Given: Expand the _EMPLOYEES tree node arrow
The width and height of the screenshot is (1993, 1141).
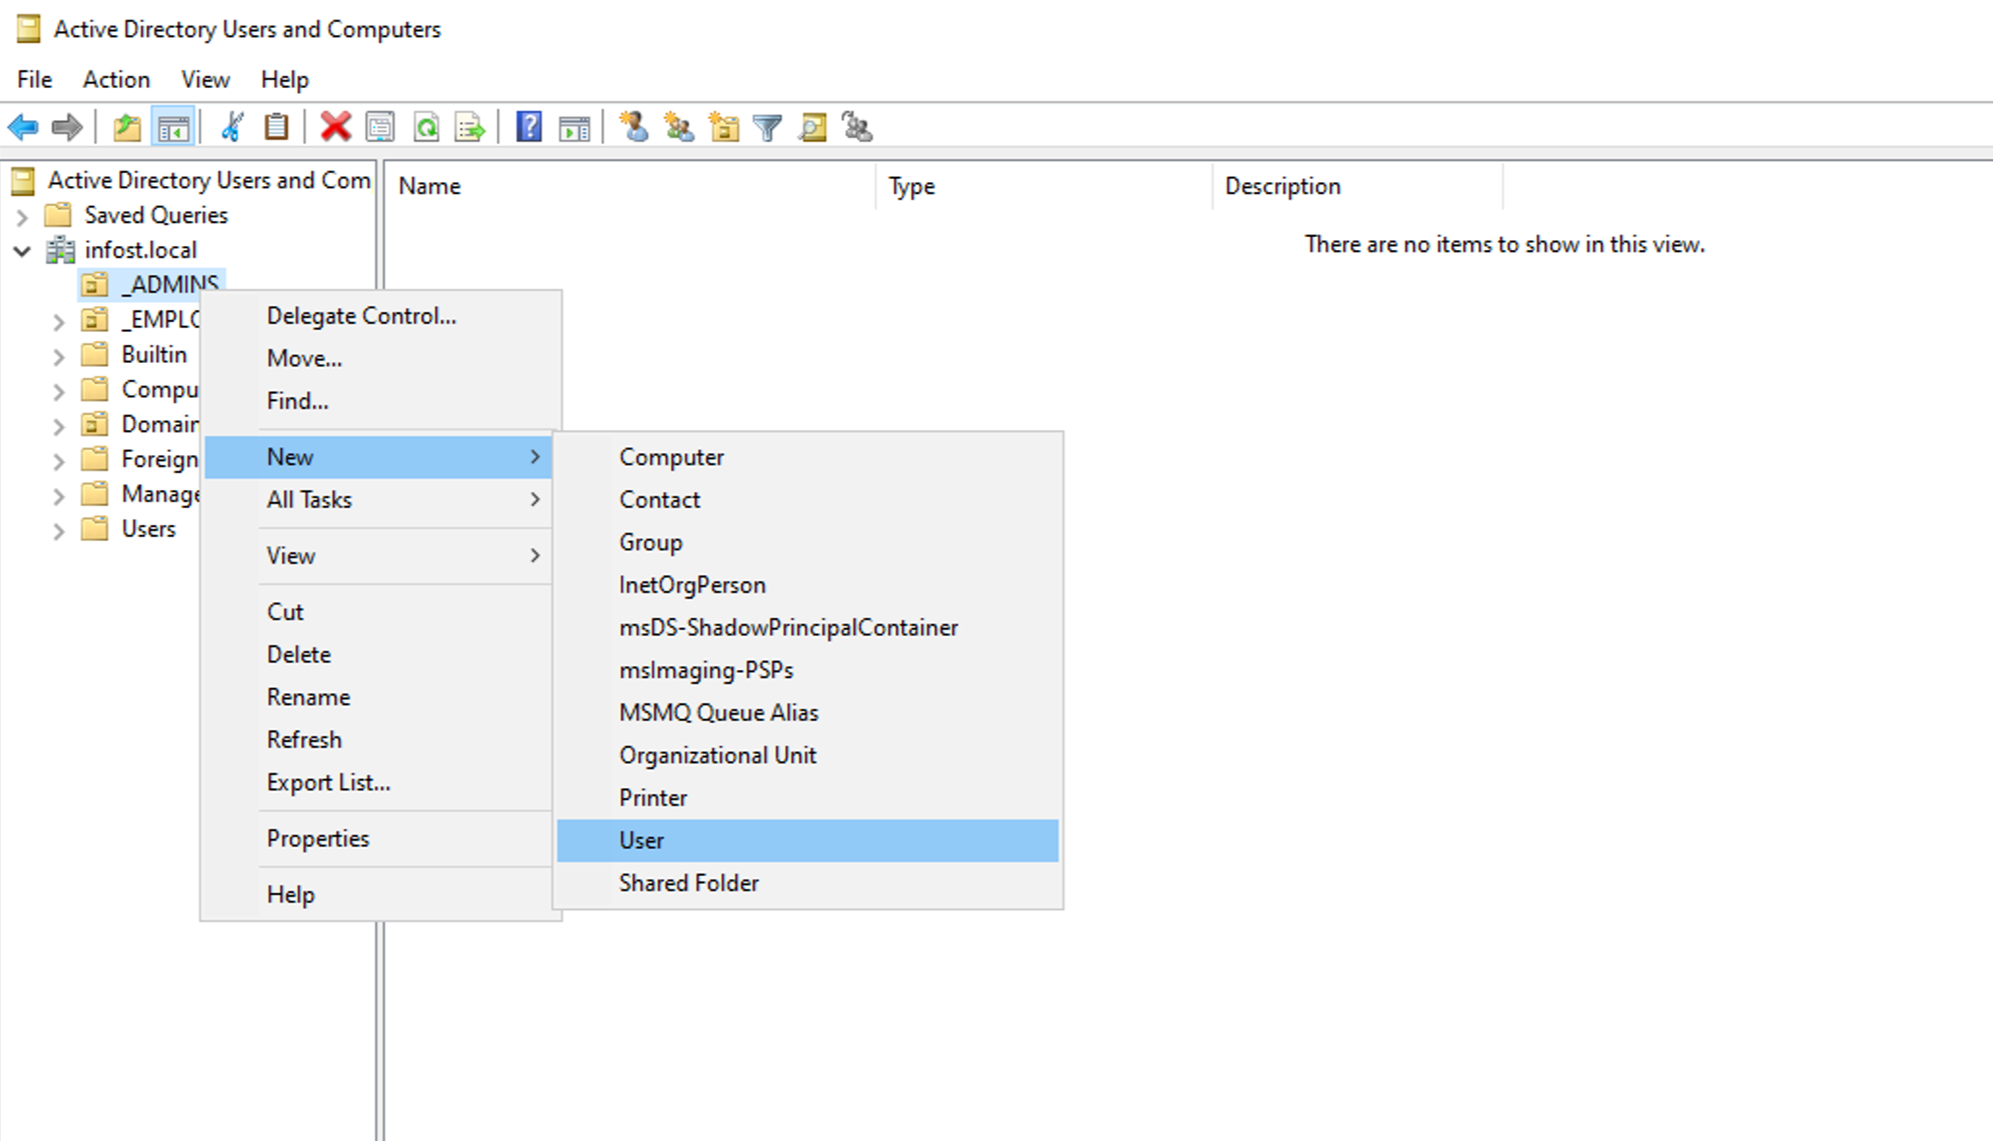Looking at the screenshot, I should [x=59, y=321].
